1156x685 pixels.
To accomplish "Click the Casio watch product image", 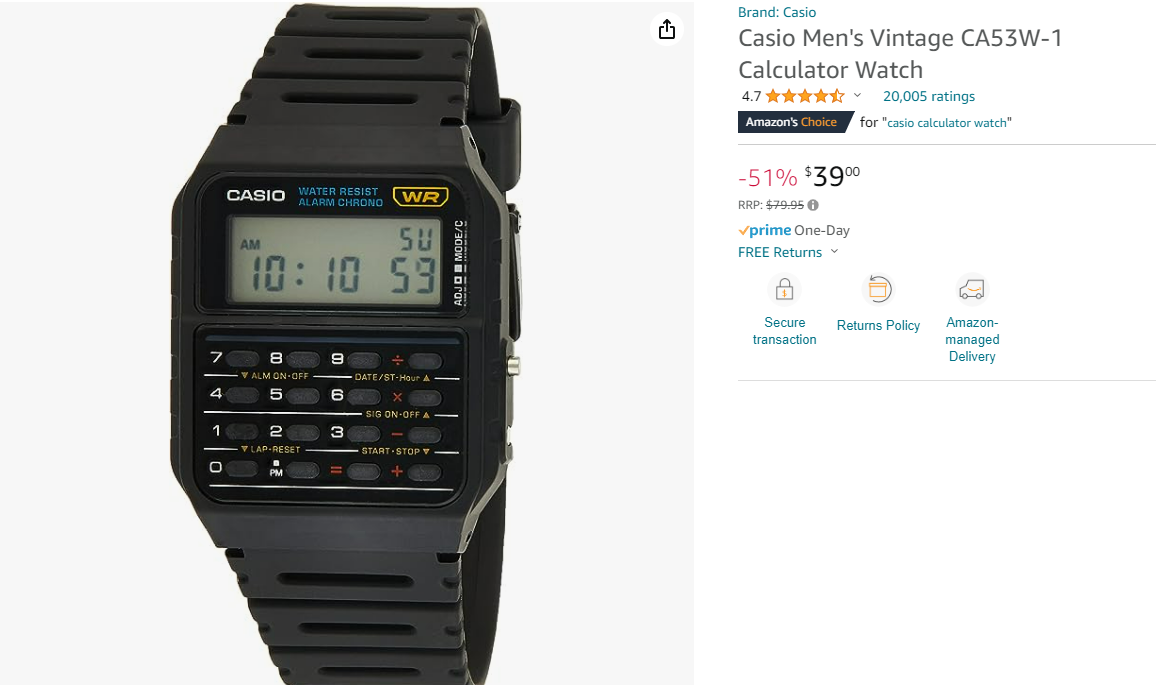I will pos(347,344).
